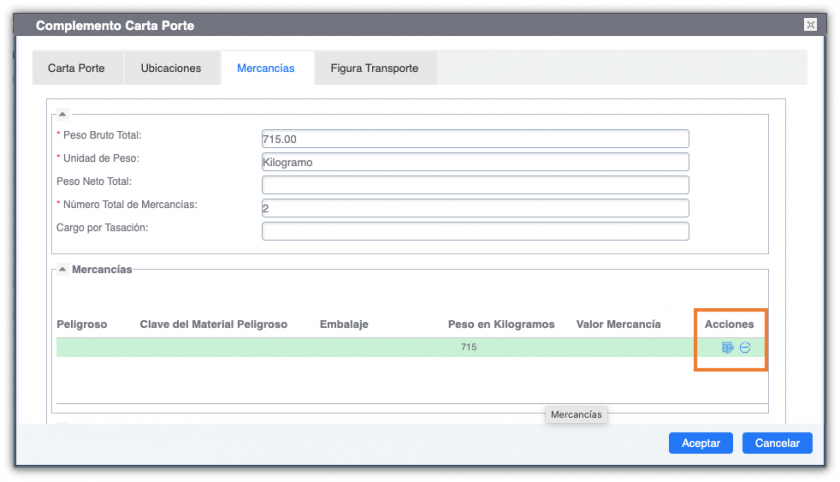Click the Cargo por Tasación input
The width and height of the screenshot is (840, 482).
click(475, 231)
